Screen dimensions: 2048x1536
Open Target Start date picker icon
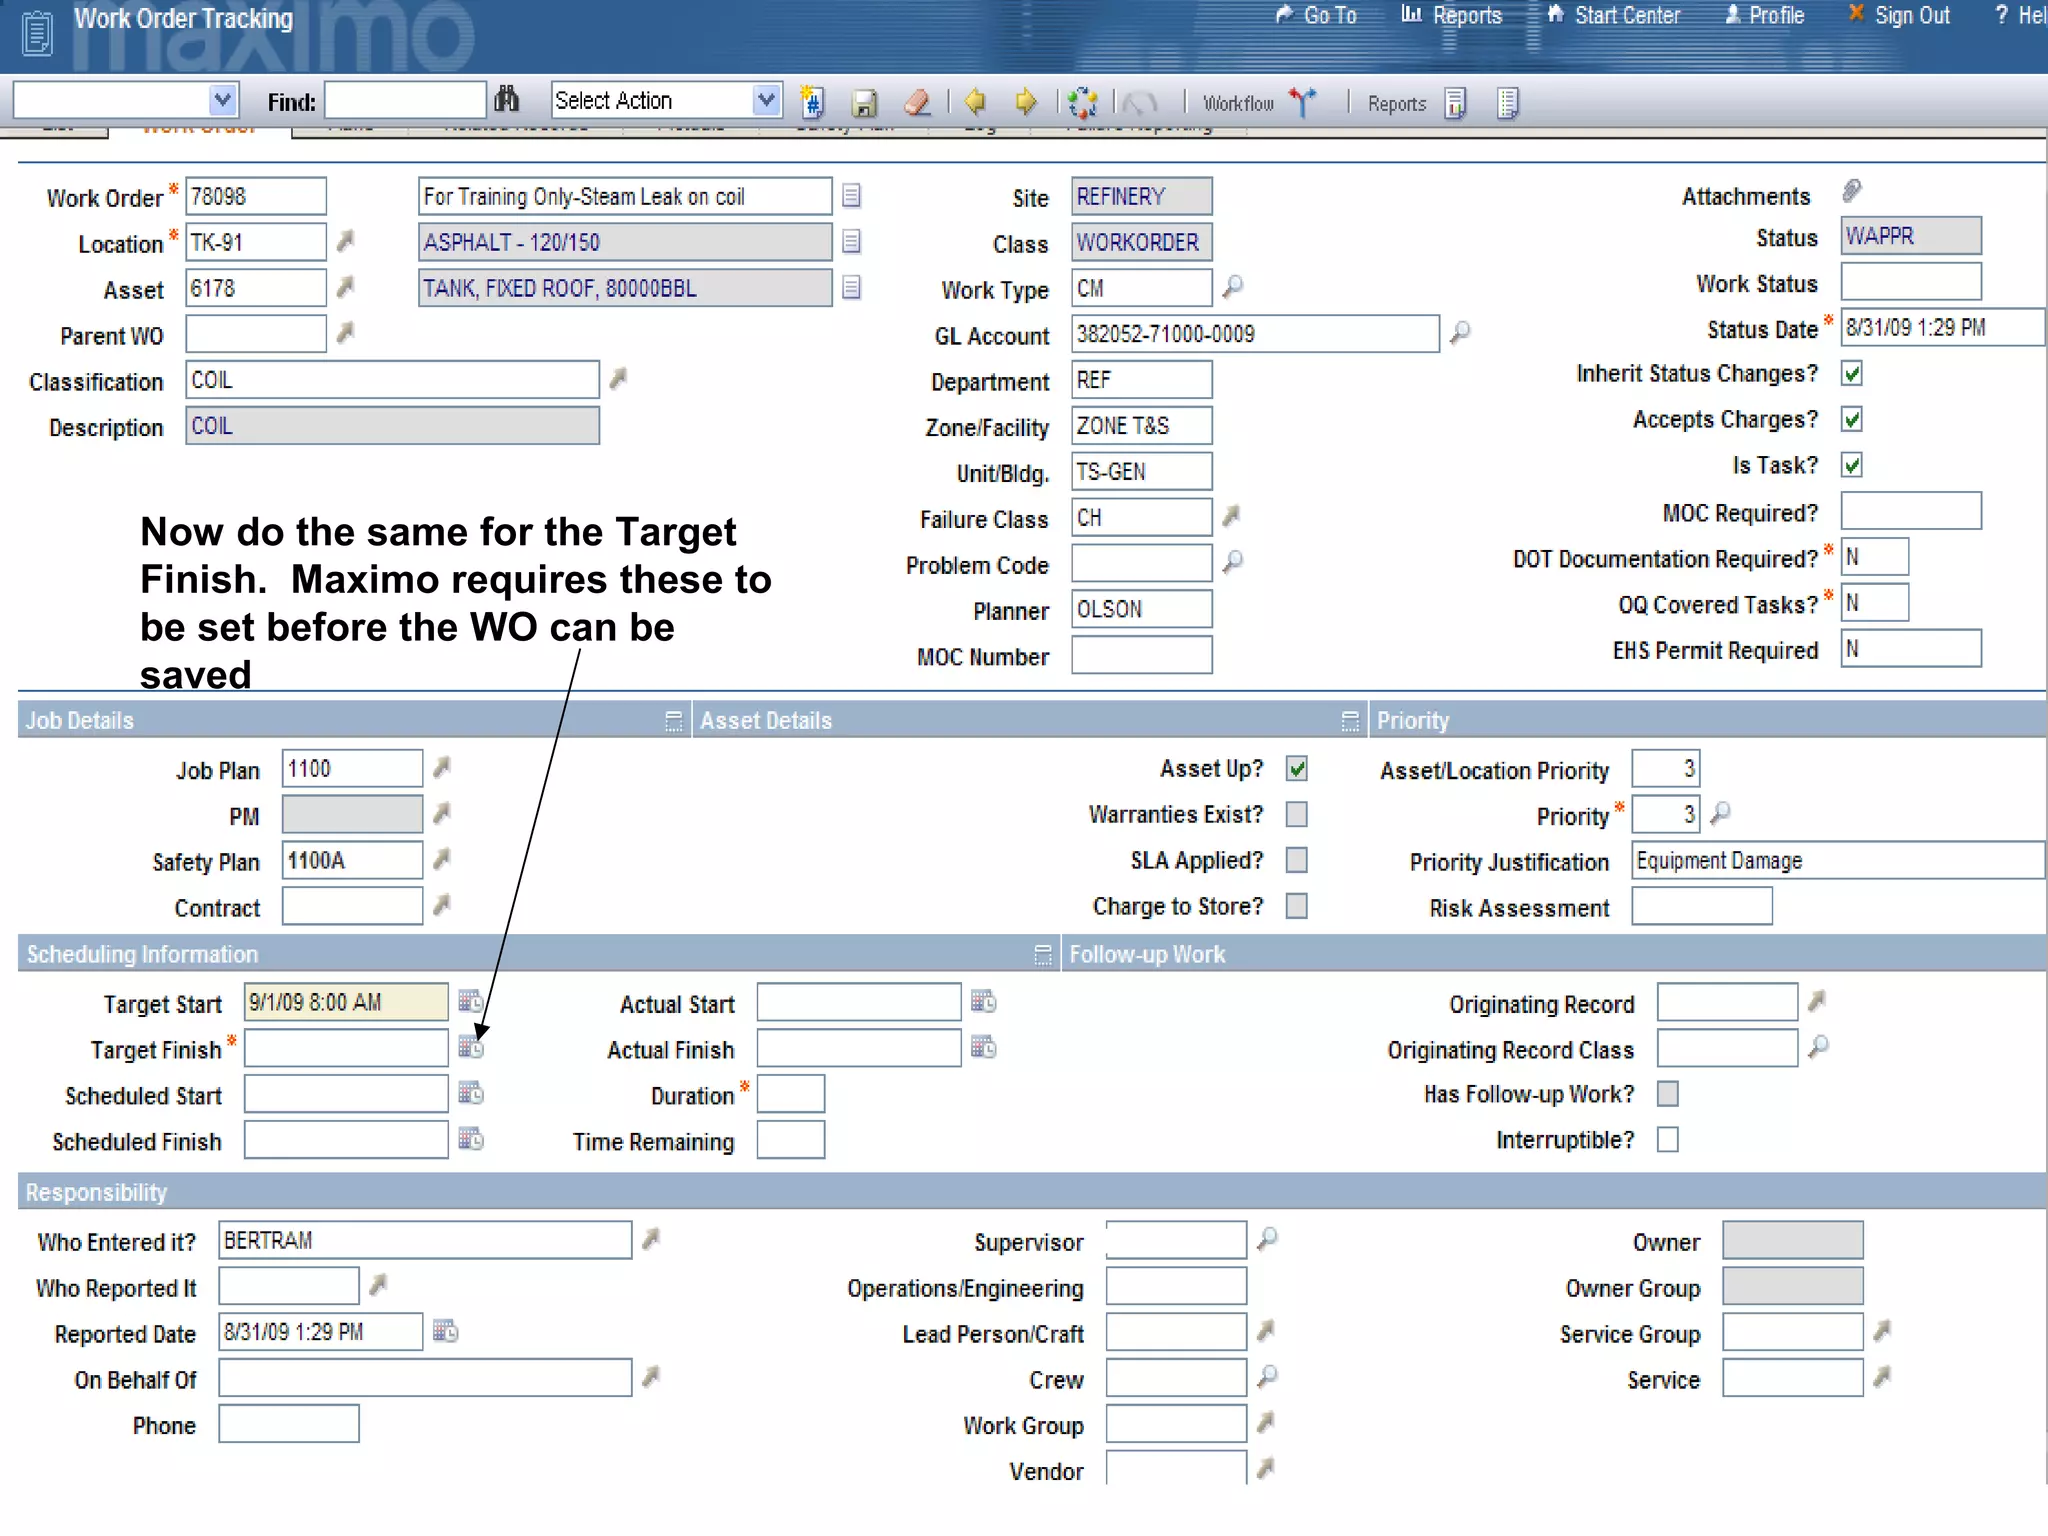[x=471, y=1001]
